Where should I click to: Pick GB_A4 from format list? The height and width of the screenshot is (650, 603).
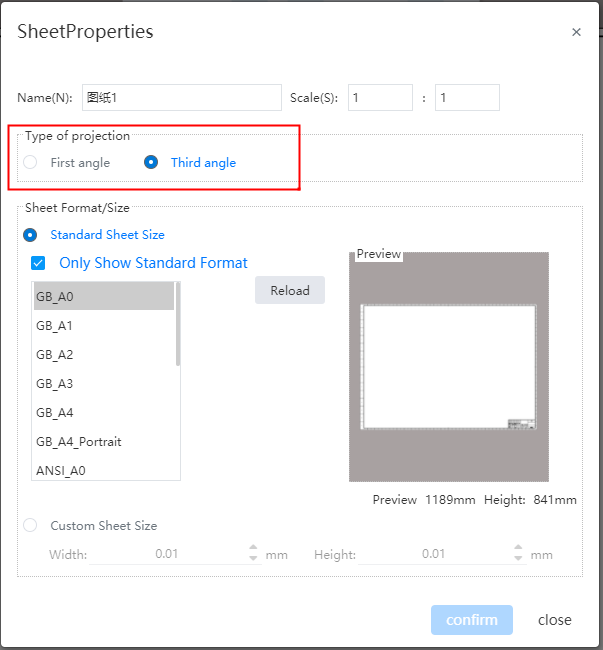pyautogui.click(x=104, y=412)
